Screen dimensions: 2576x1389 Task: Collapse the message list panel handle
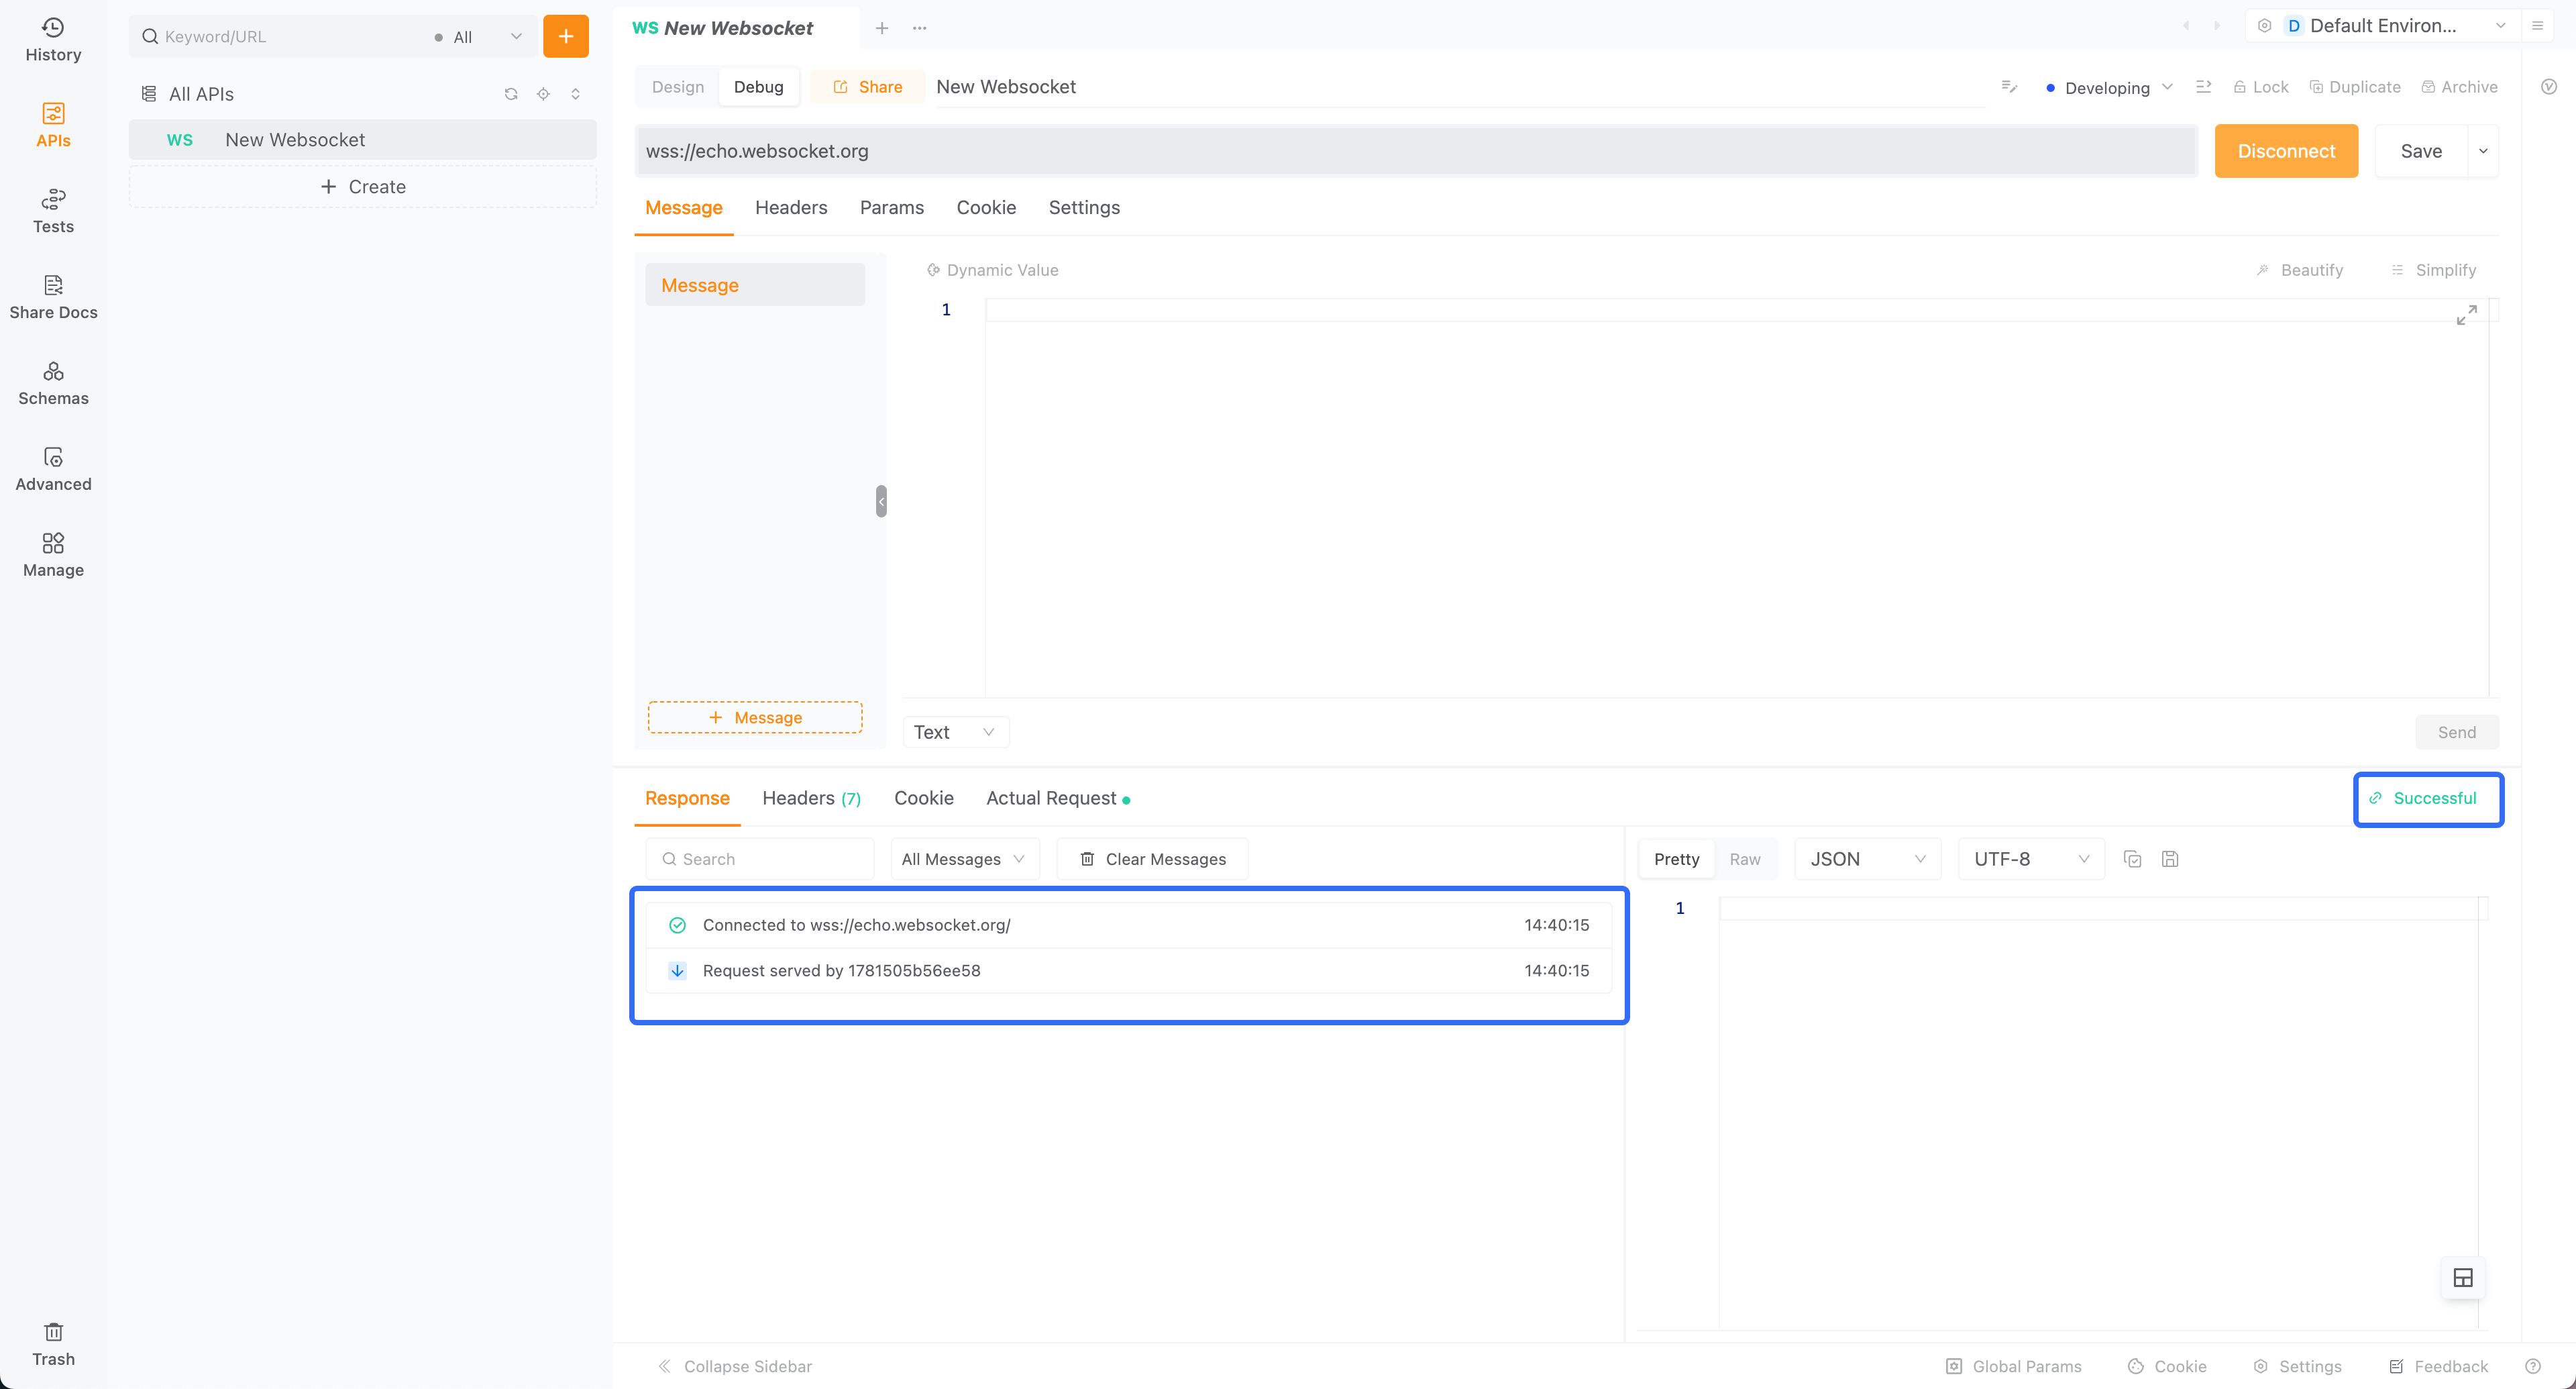tap(881, 501)
